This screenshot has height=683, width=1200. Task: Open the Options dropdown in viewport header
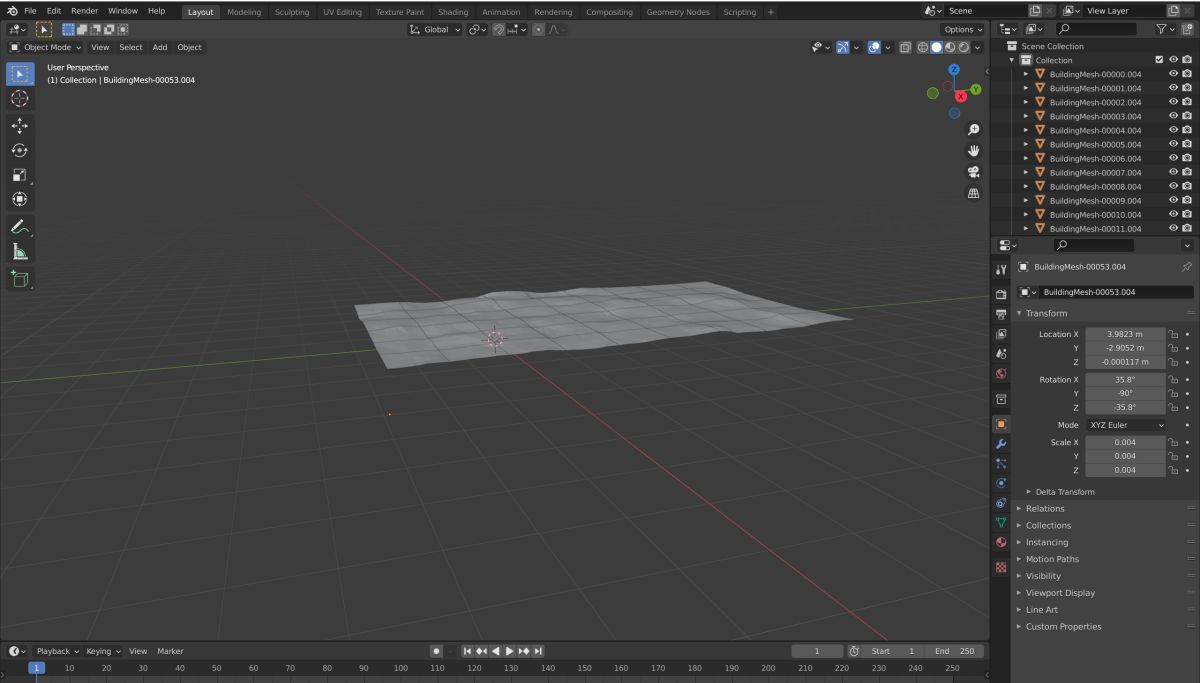coord(963,29)
